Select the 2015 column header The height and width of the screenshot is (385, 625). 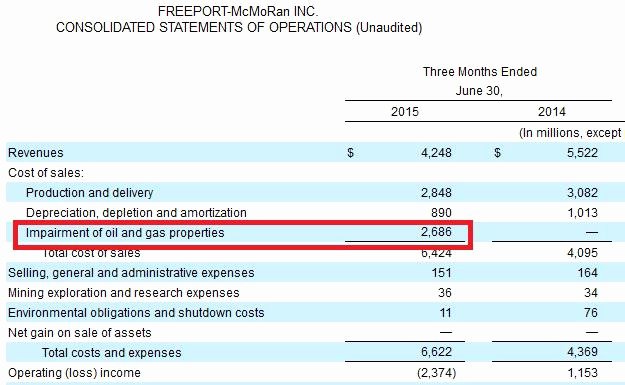405,112
